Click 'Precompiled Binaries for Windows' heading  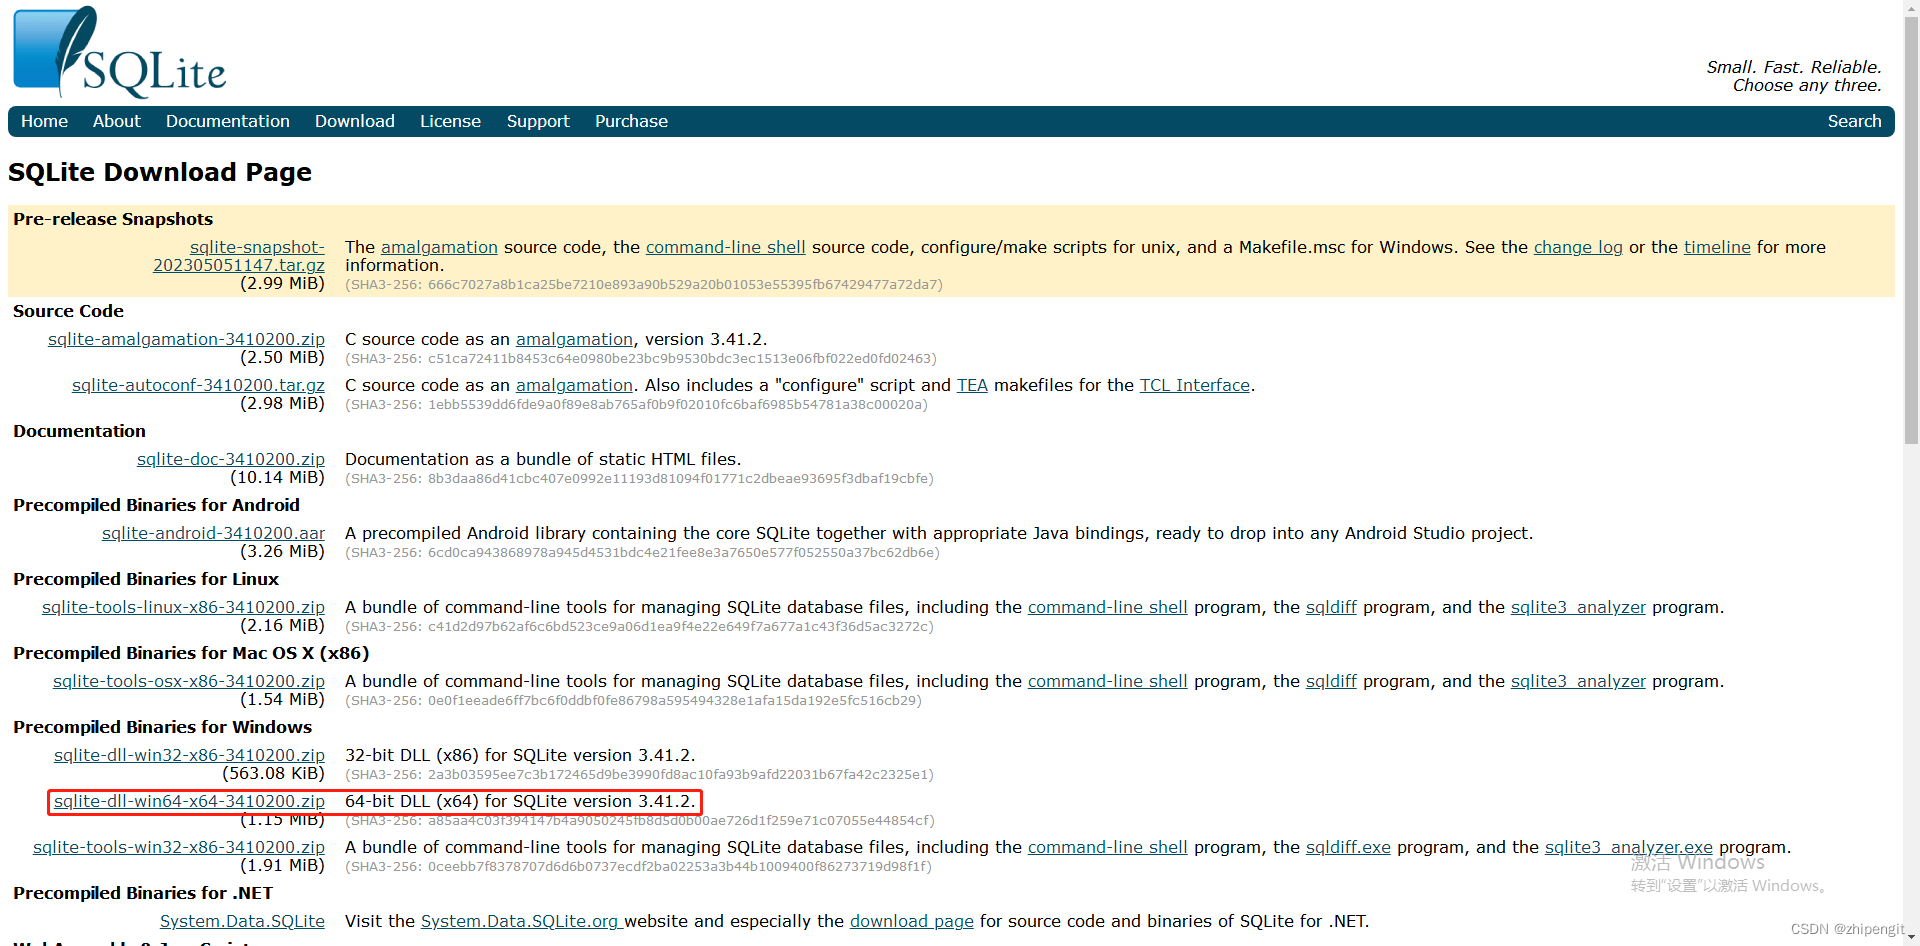[162, 727]
